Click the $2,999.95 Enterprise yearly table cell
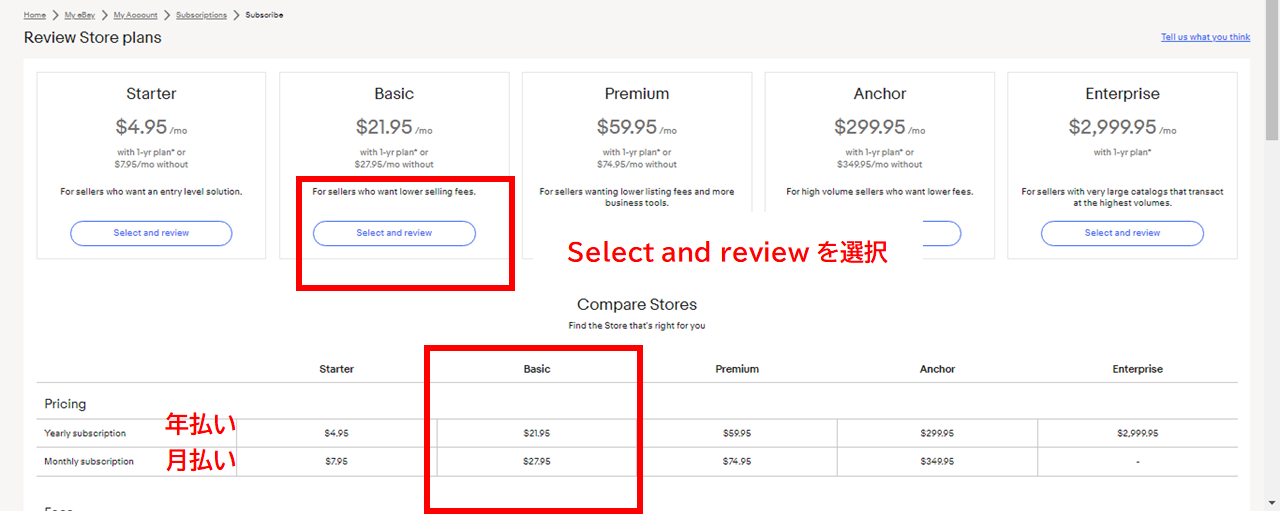Screen dimensions: 1280x514 point(1138,434)
